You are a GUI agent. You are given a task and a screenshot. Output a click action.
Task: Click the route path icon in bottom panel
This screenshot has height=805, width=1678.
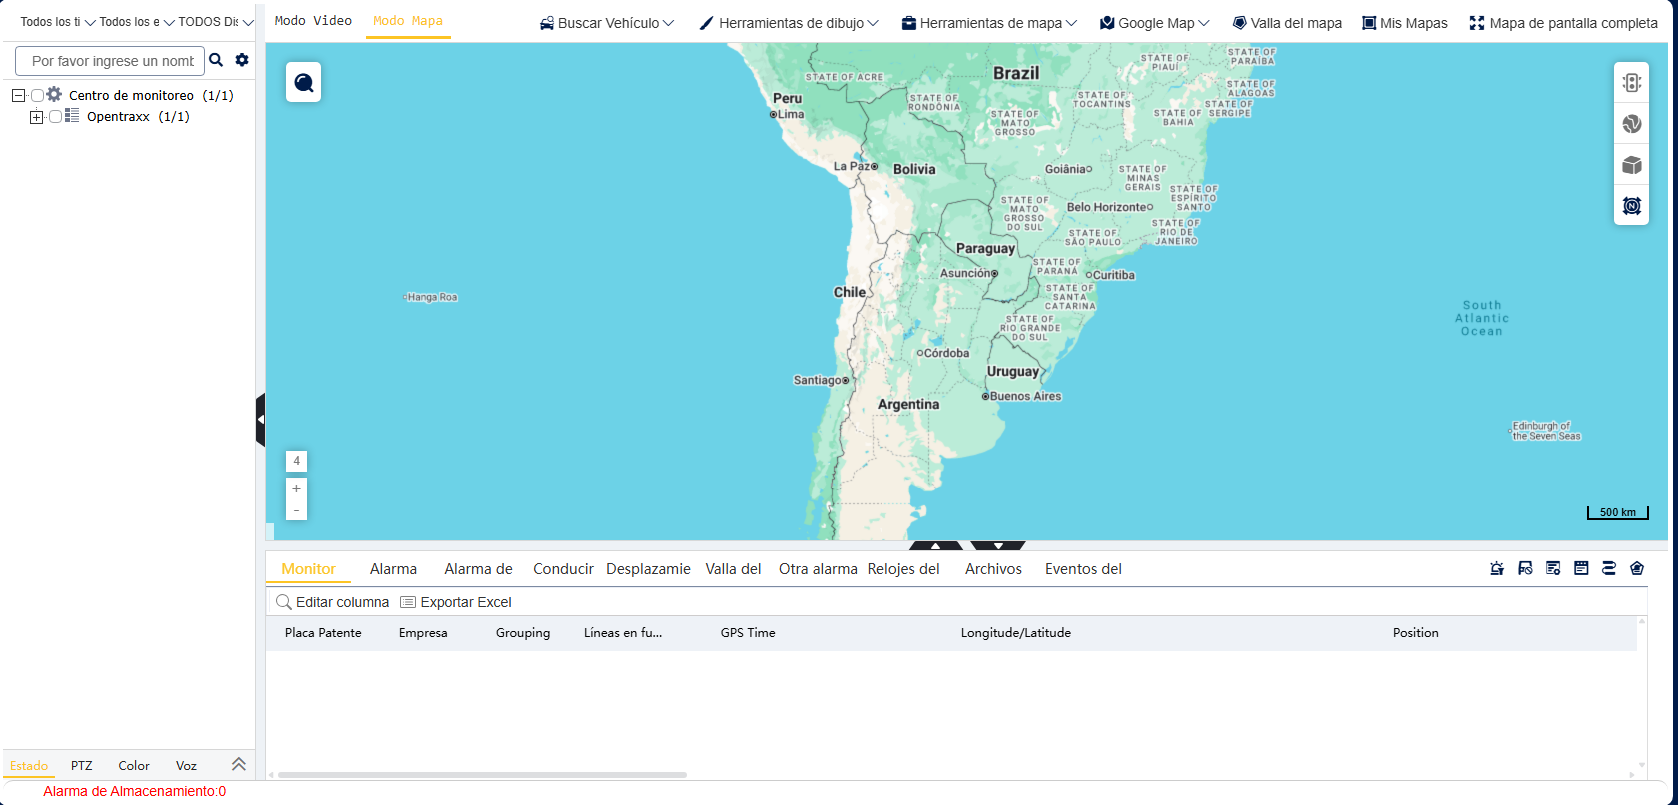coord(1609,568)
